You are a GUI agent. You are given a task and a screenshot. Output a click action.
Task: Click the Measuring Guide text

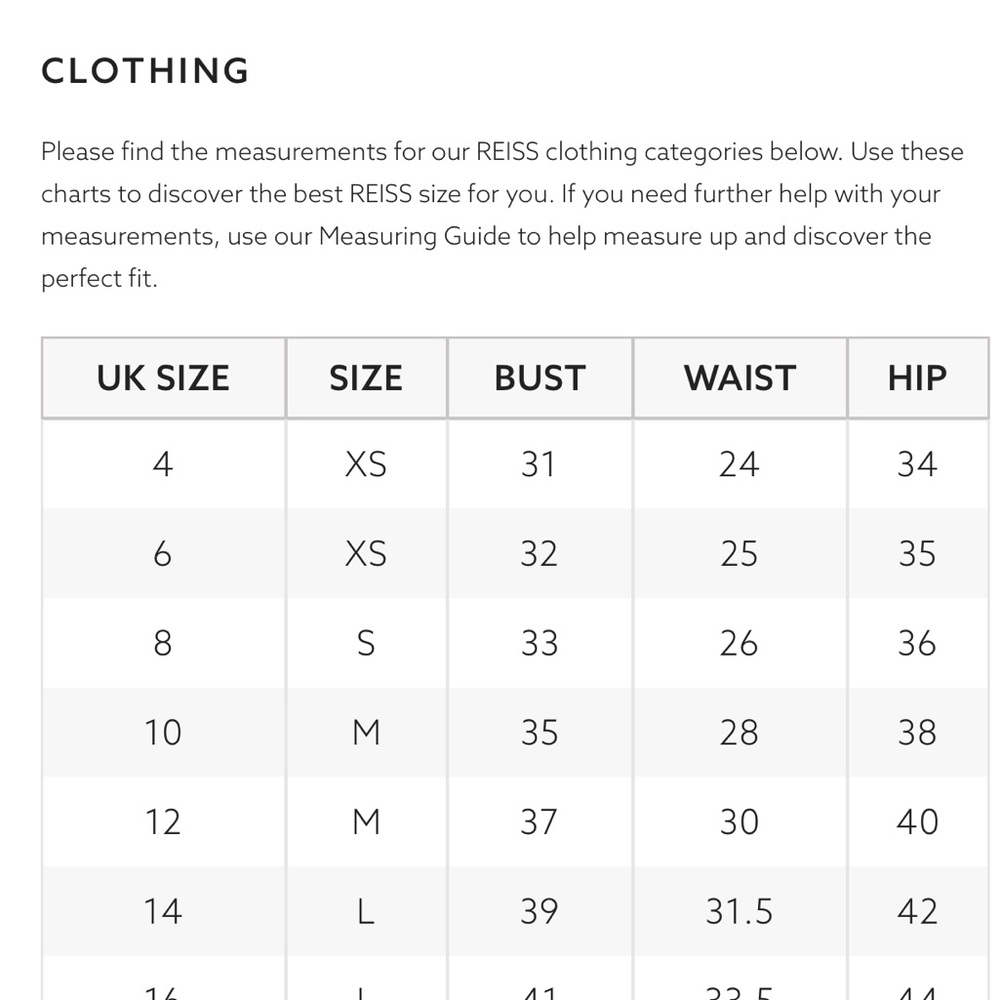415,237
